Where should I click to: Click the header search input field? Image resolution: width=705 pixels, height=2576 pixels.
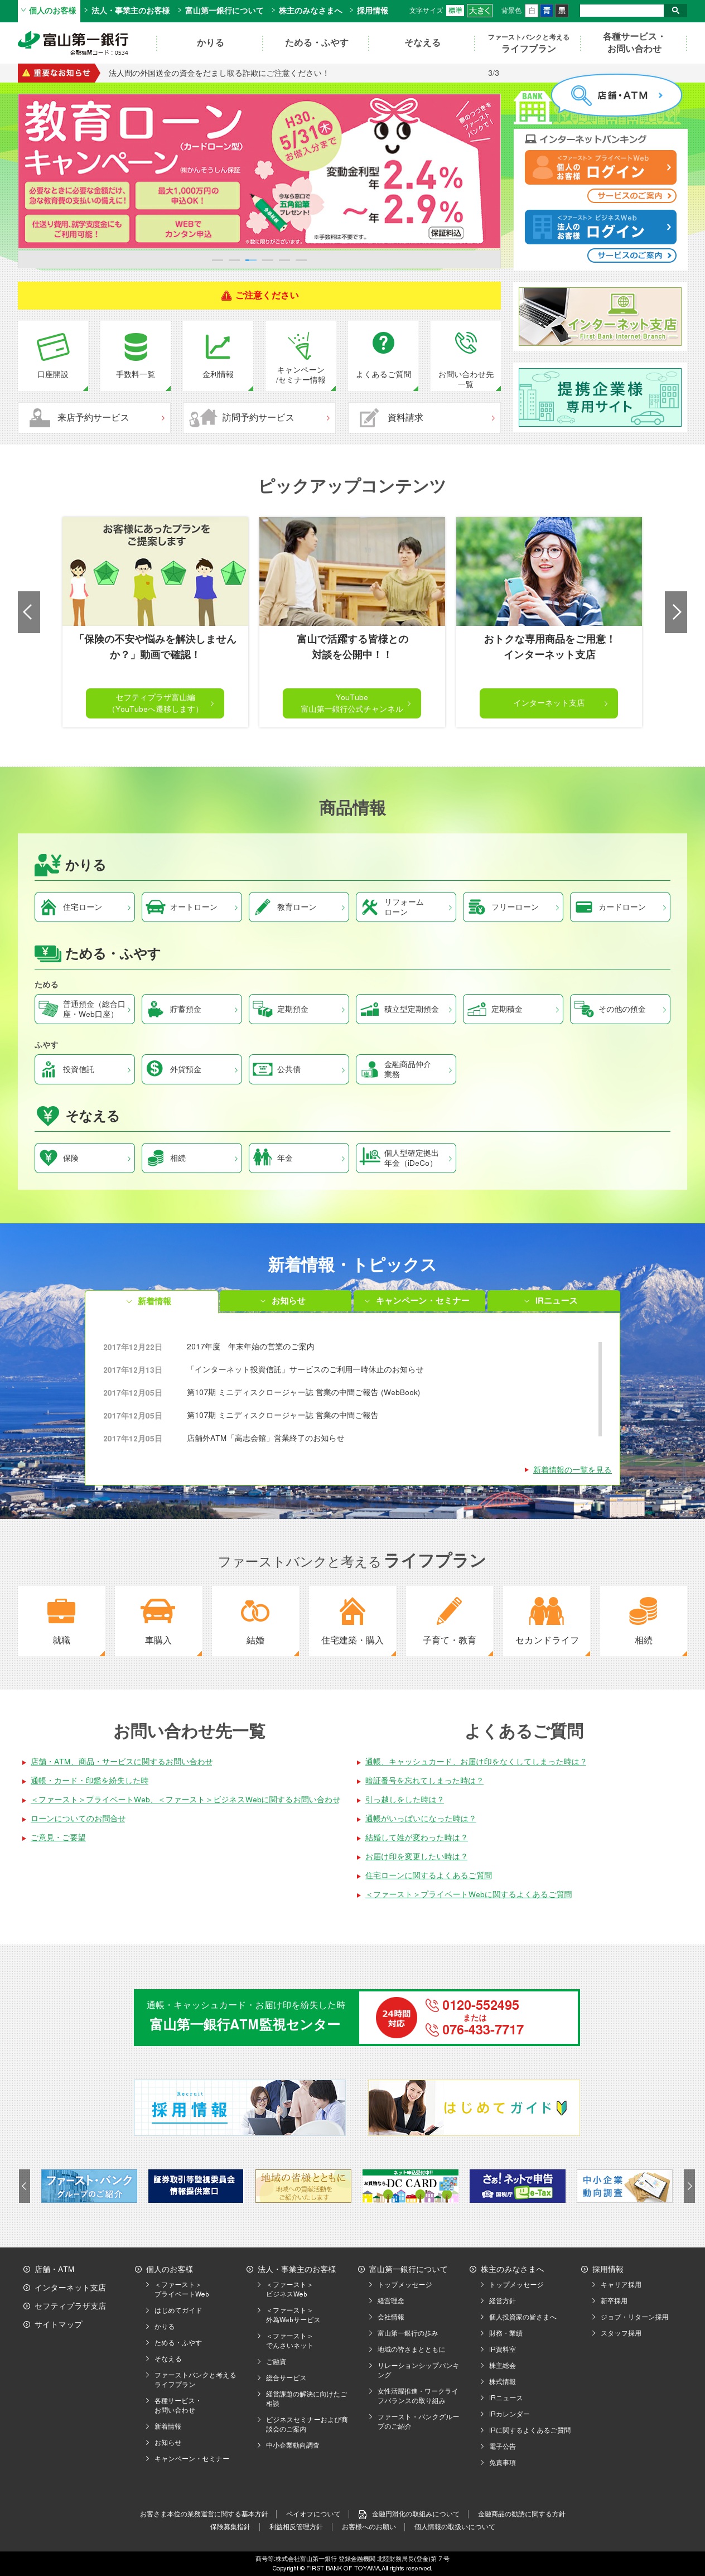coord(621,11)
